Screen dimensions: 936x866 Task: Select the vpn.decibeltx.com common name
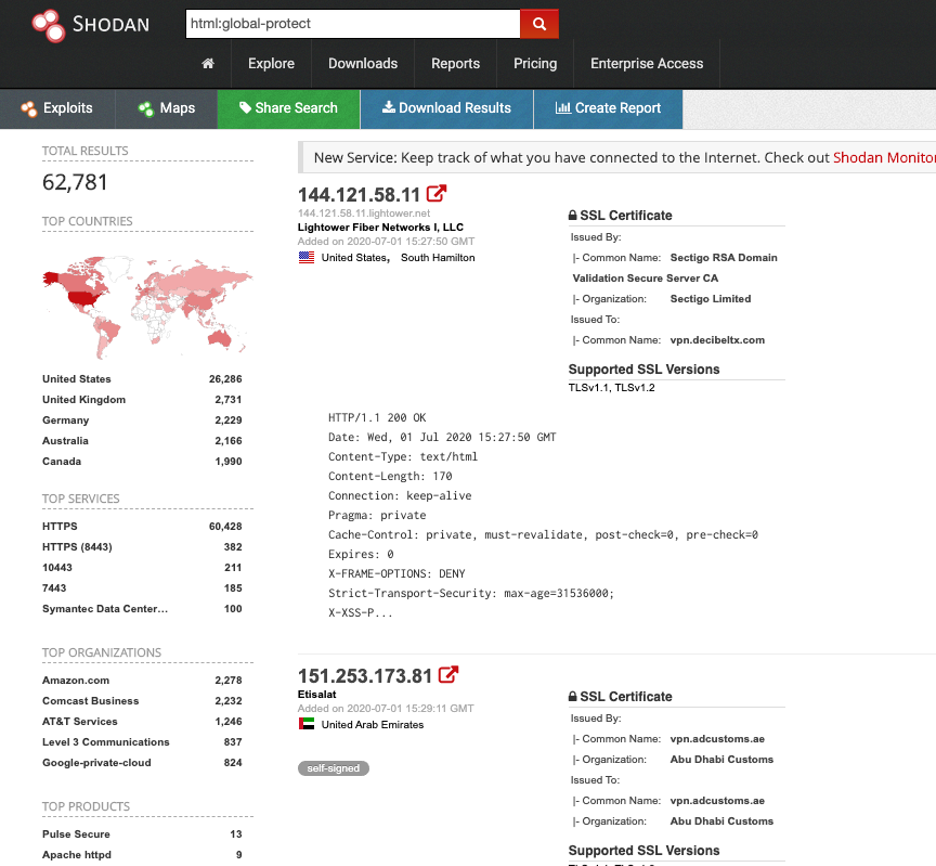pyautogui.click(x=717, y=340)
